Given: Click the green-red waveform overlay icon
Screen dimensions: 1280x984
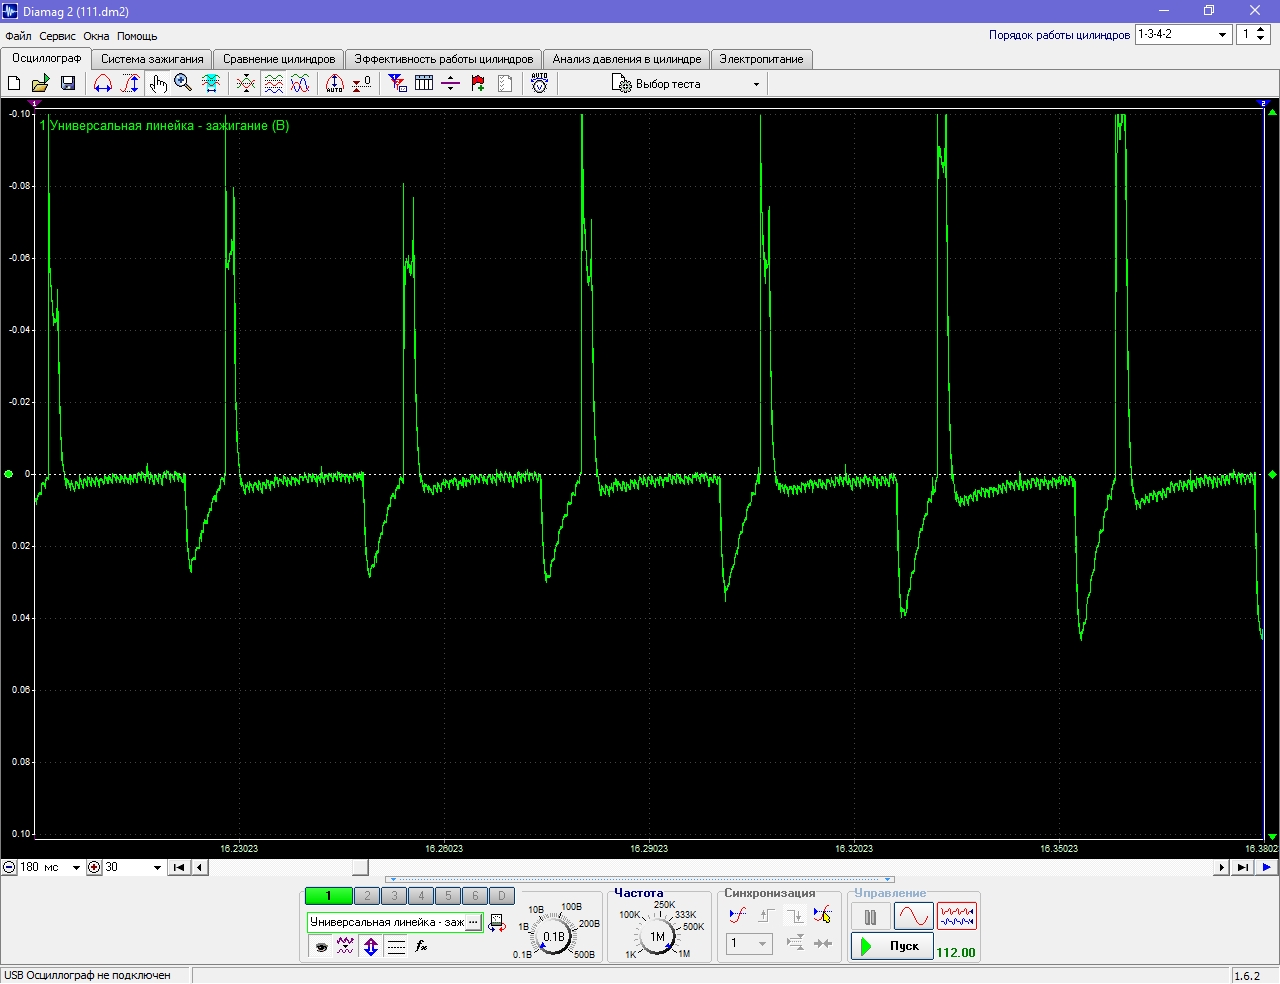Looking at the screenshot, I should pos(246,83).
